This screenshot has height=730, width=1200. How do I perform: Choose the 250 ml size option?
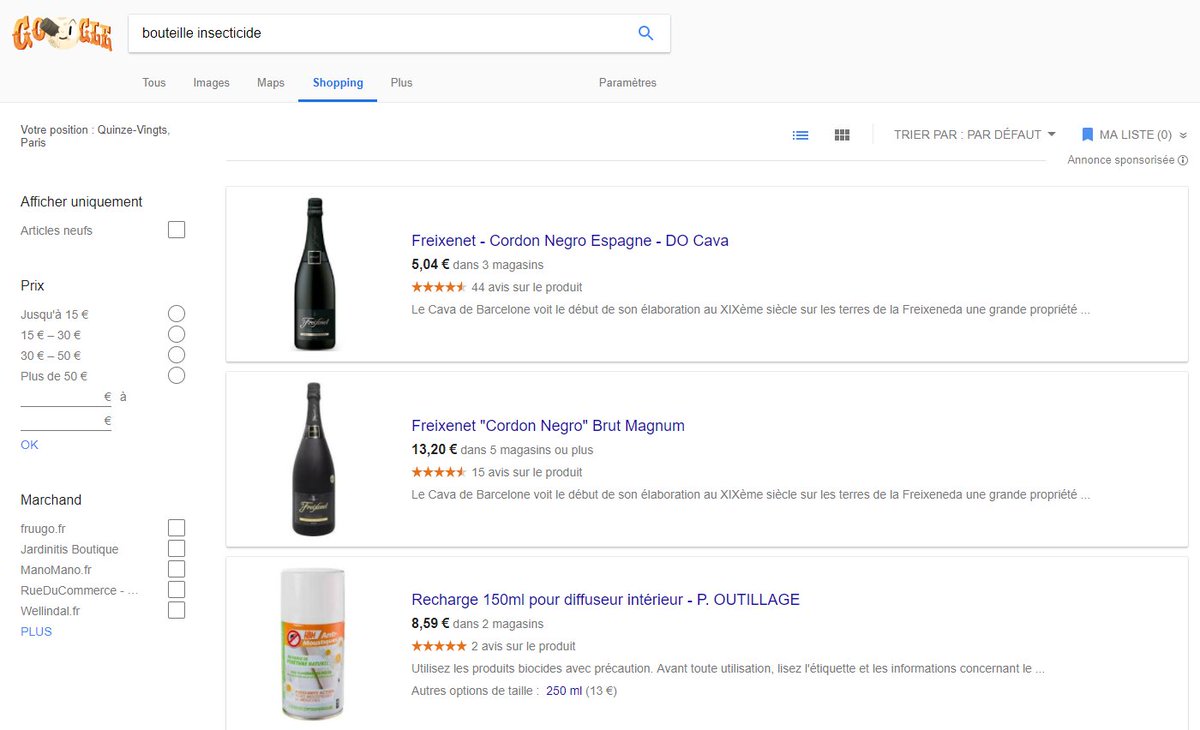[564, 691]
